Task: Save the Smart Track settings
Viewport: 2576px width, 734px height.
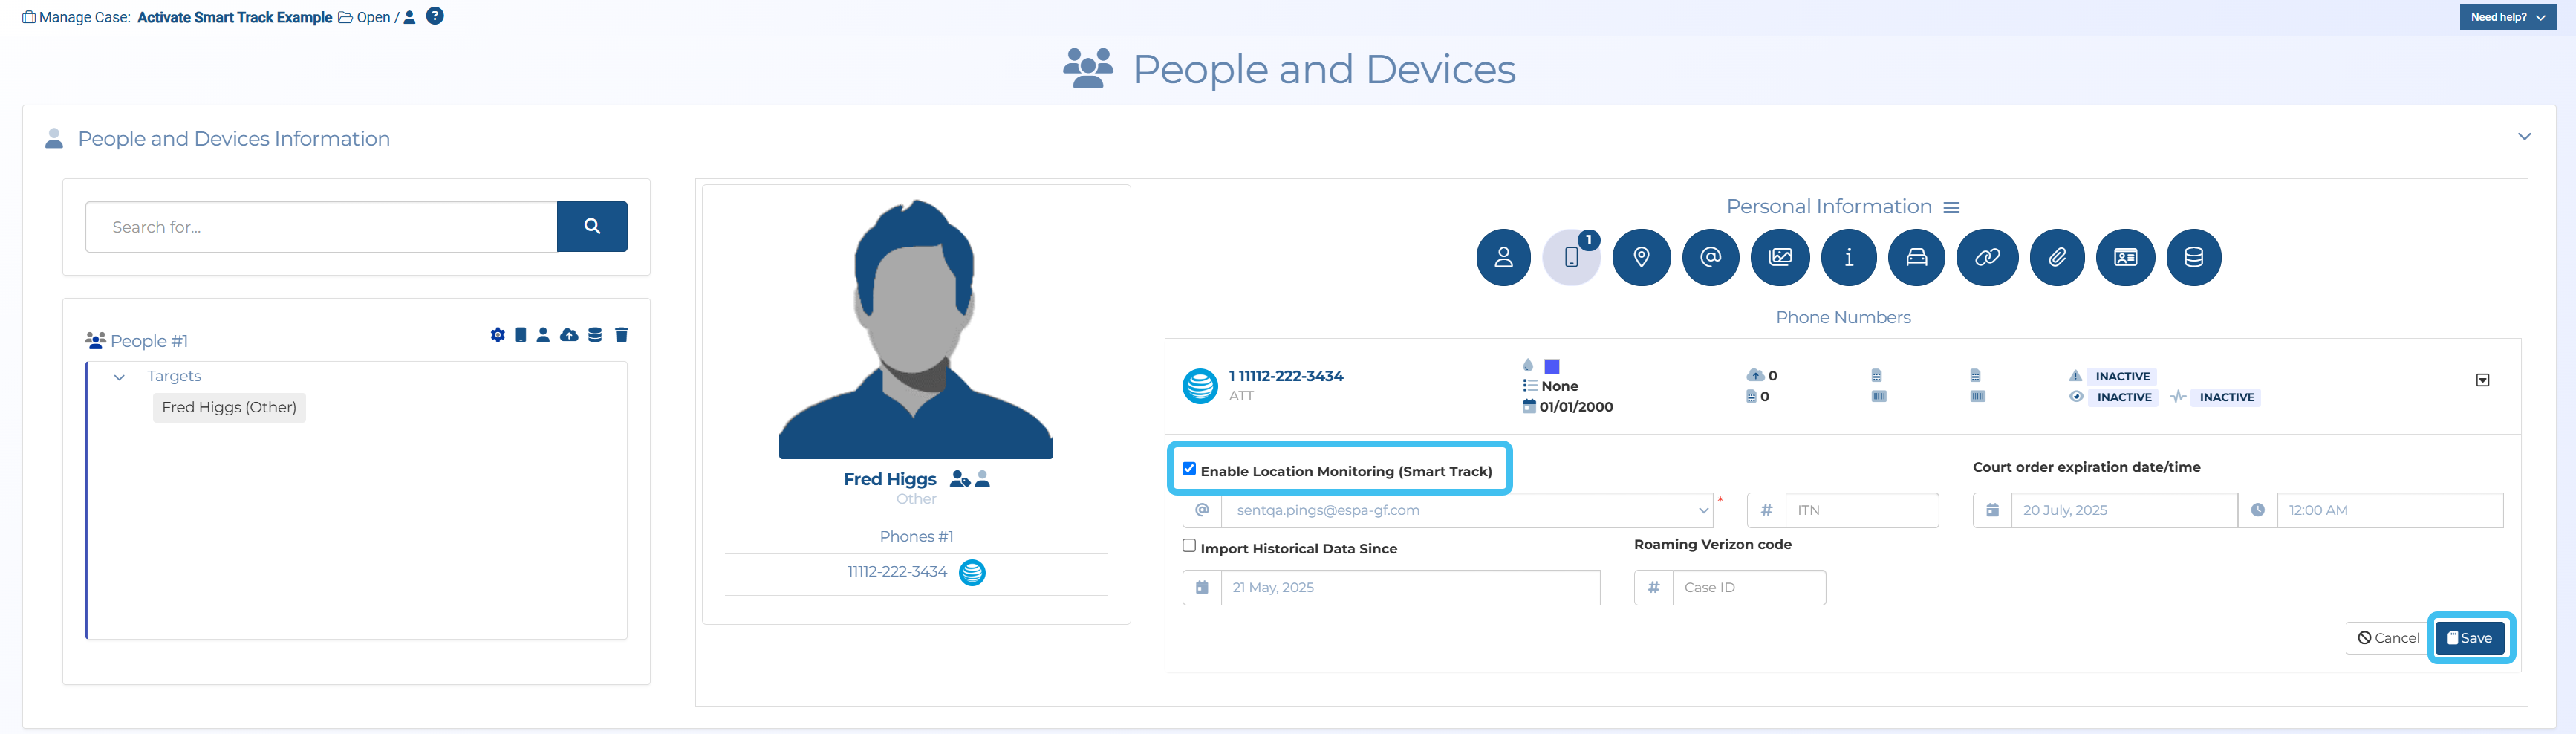Action: coord(2469,638)
